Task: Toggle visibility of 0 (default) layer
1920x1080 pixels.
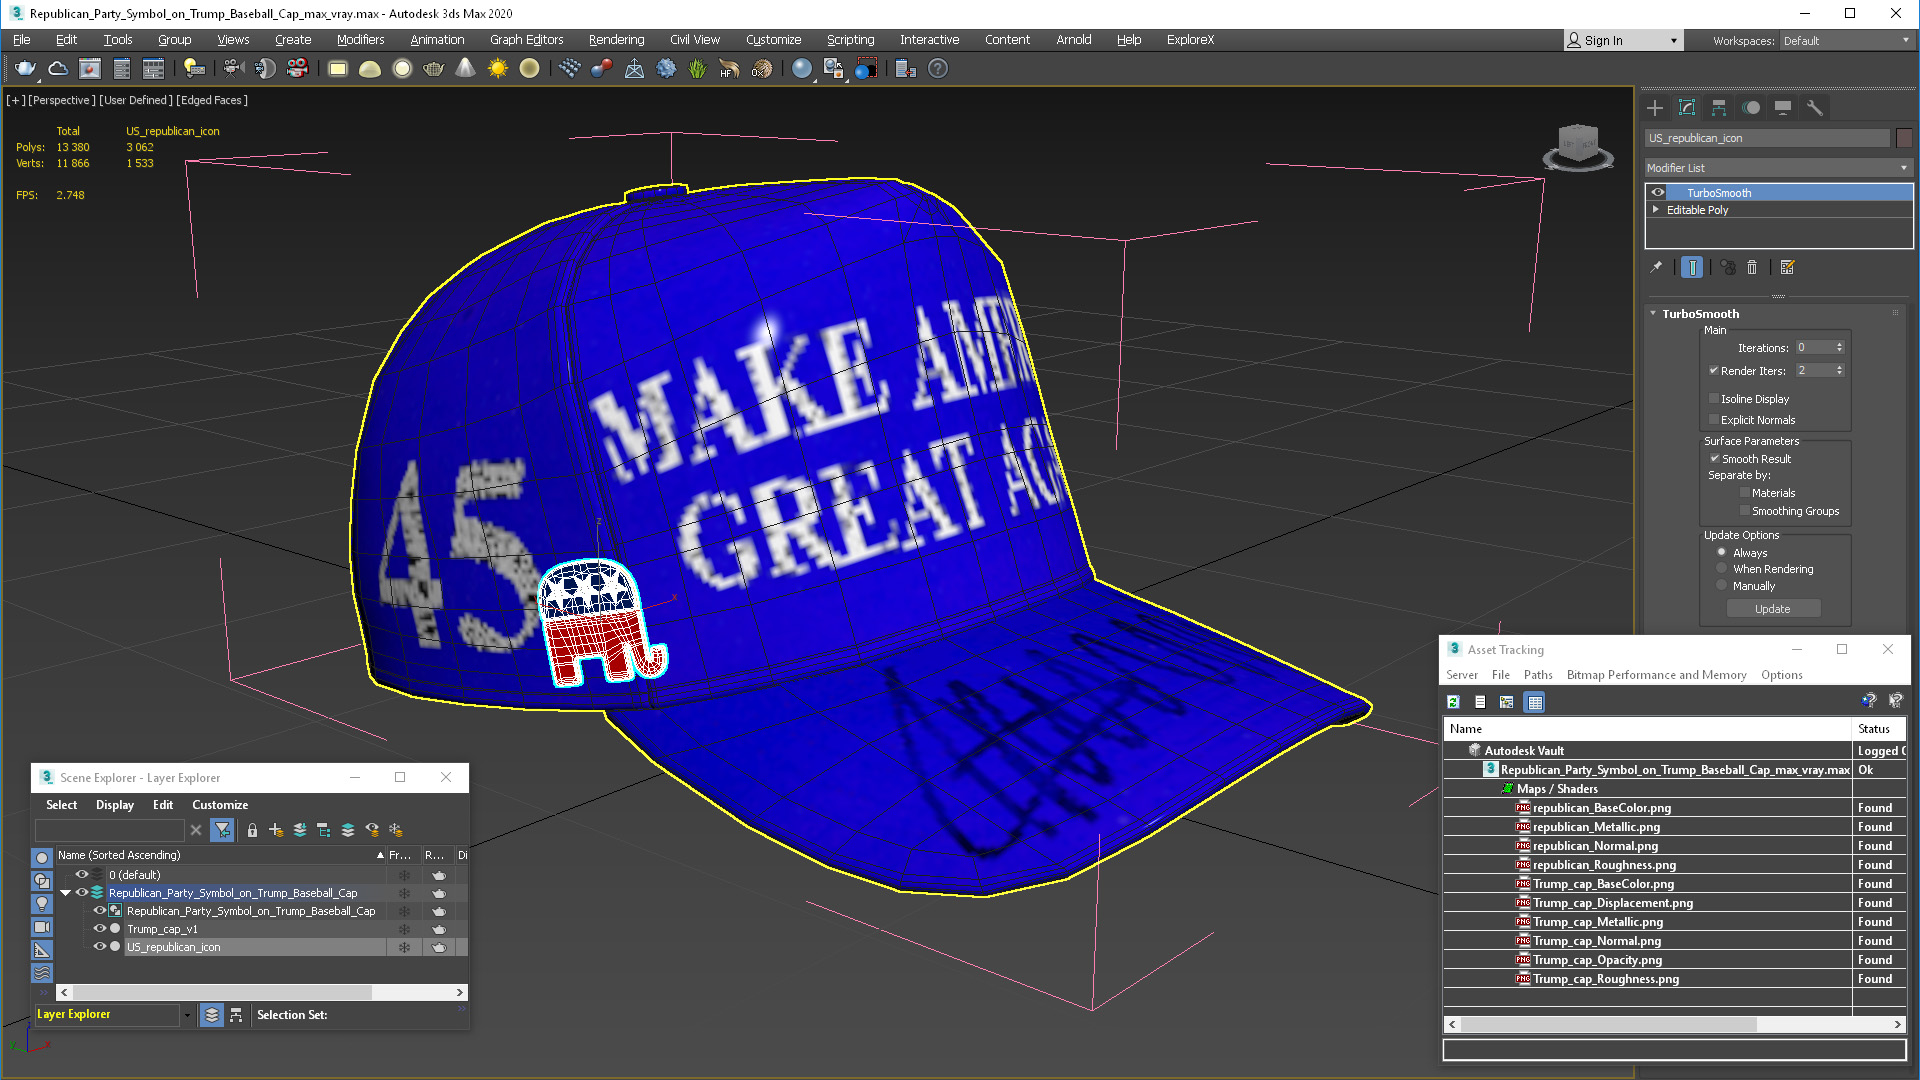Action: coord(82,875)
